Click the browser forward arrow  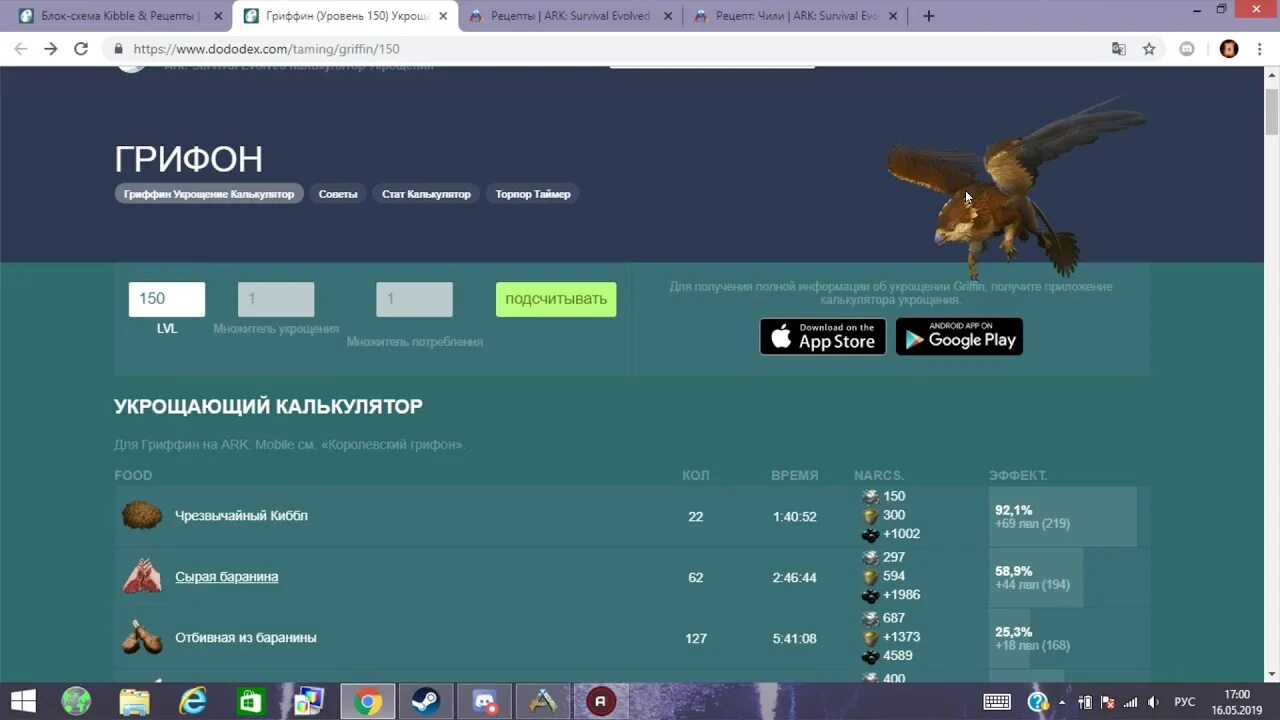(51, 49)
